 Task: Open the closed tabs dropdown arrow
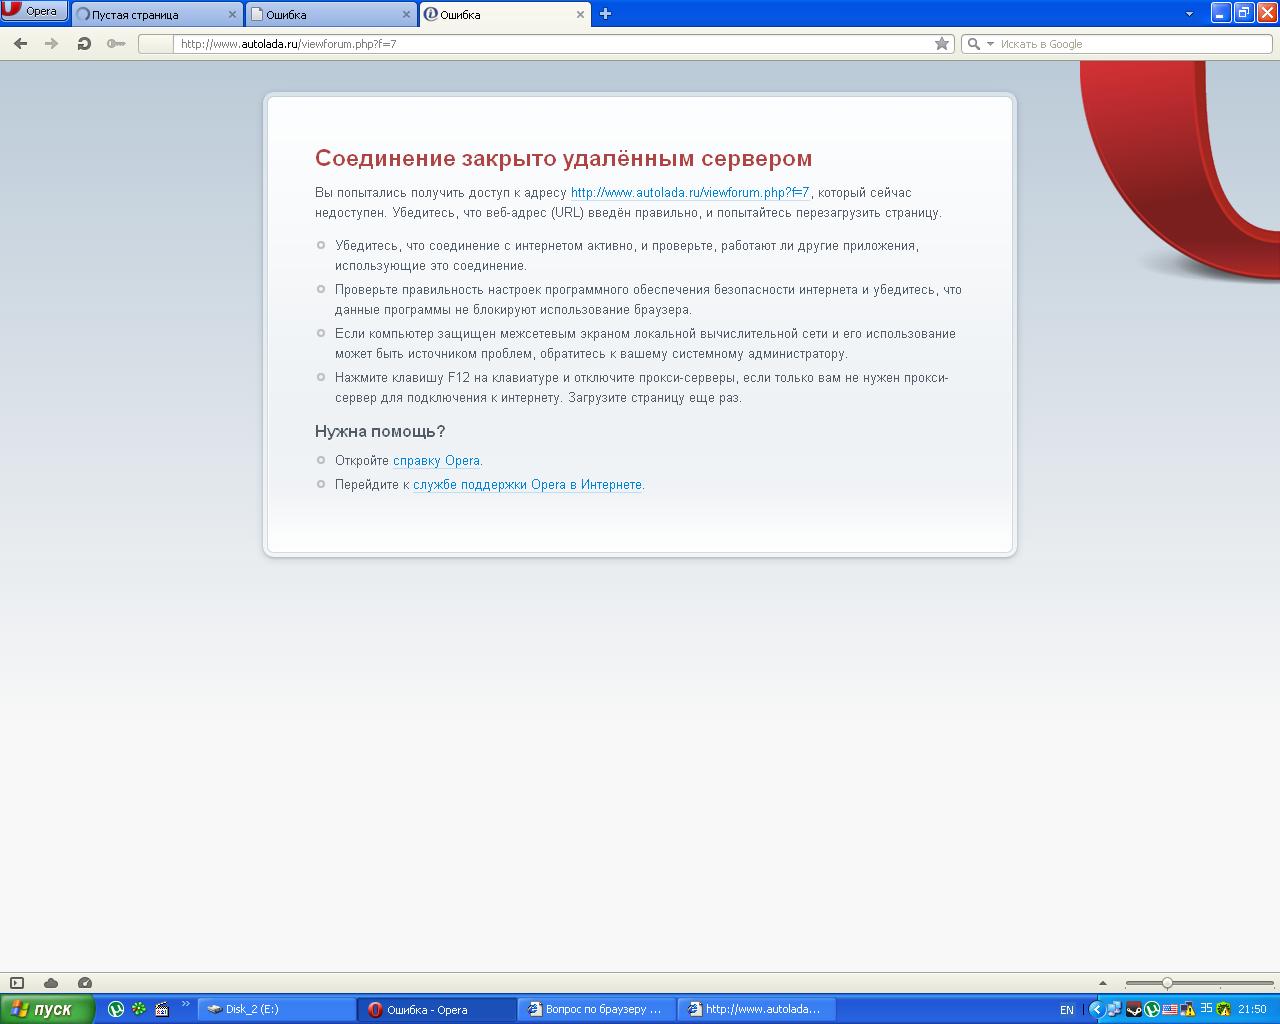point(1189,14)
